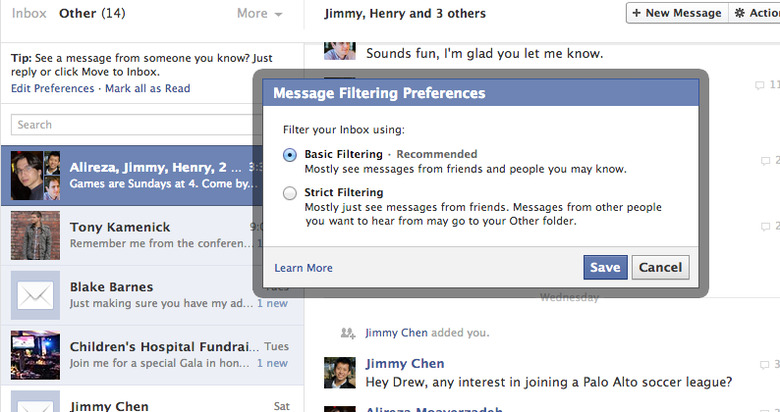Click the avatar beside 'Sounds fun' message
This screenshot has width=780, height=412.
coord(340,51)
